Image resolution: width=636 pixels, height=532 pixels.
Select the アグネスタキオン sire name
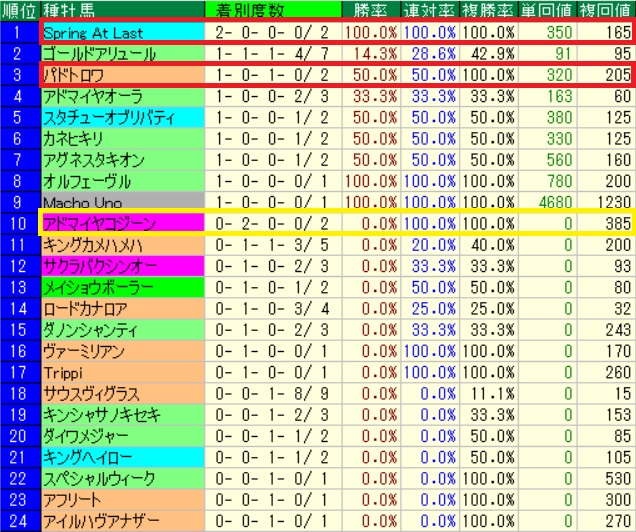(94, 160)
